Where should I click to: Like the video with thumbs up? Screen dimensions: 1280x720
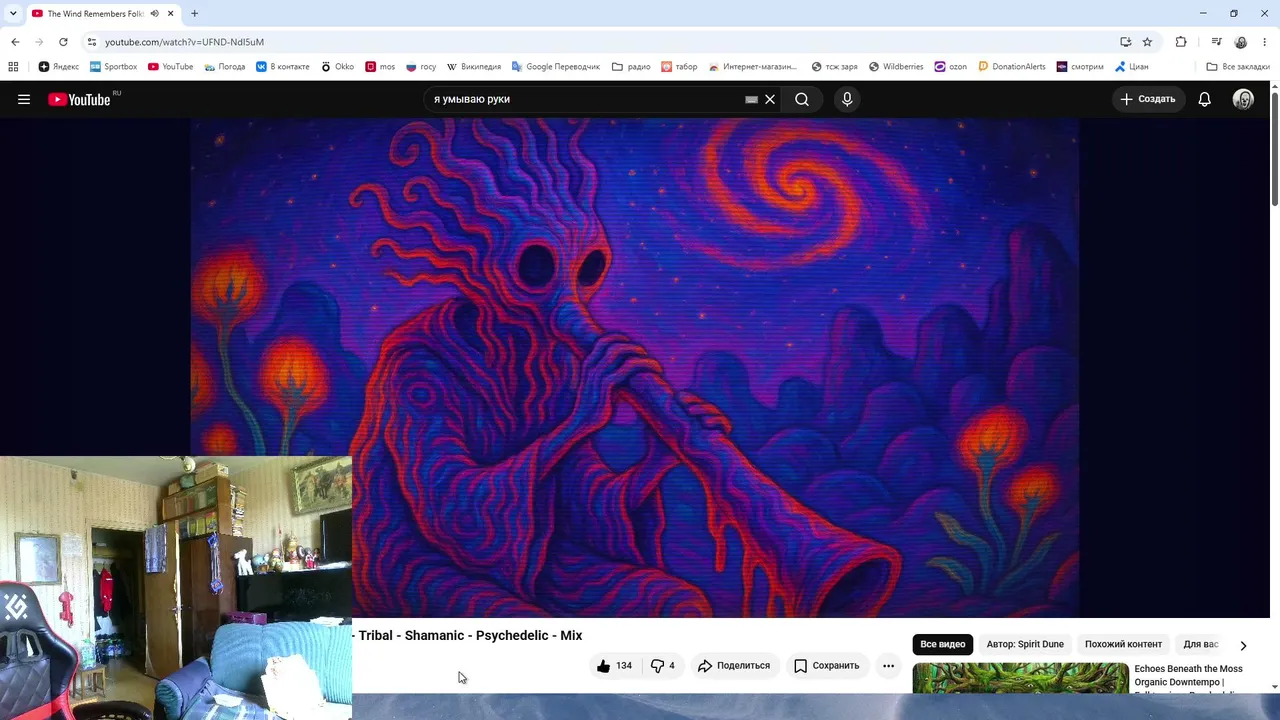(614, 665)
